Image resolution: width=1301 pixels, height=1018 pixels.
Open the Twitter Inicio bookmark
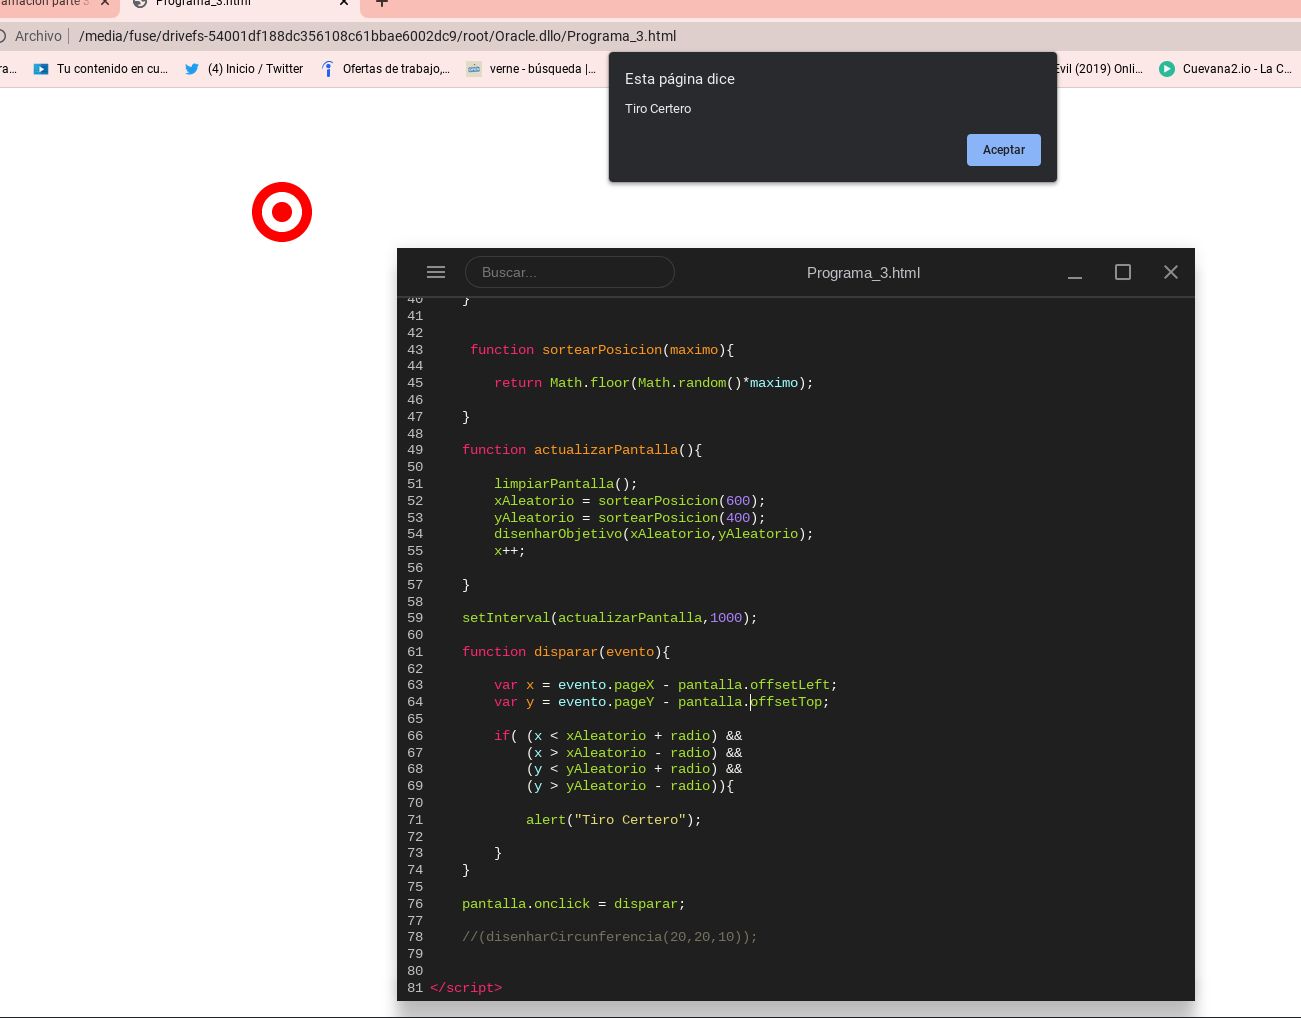click(x=244, y=69)
